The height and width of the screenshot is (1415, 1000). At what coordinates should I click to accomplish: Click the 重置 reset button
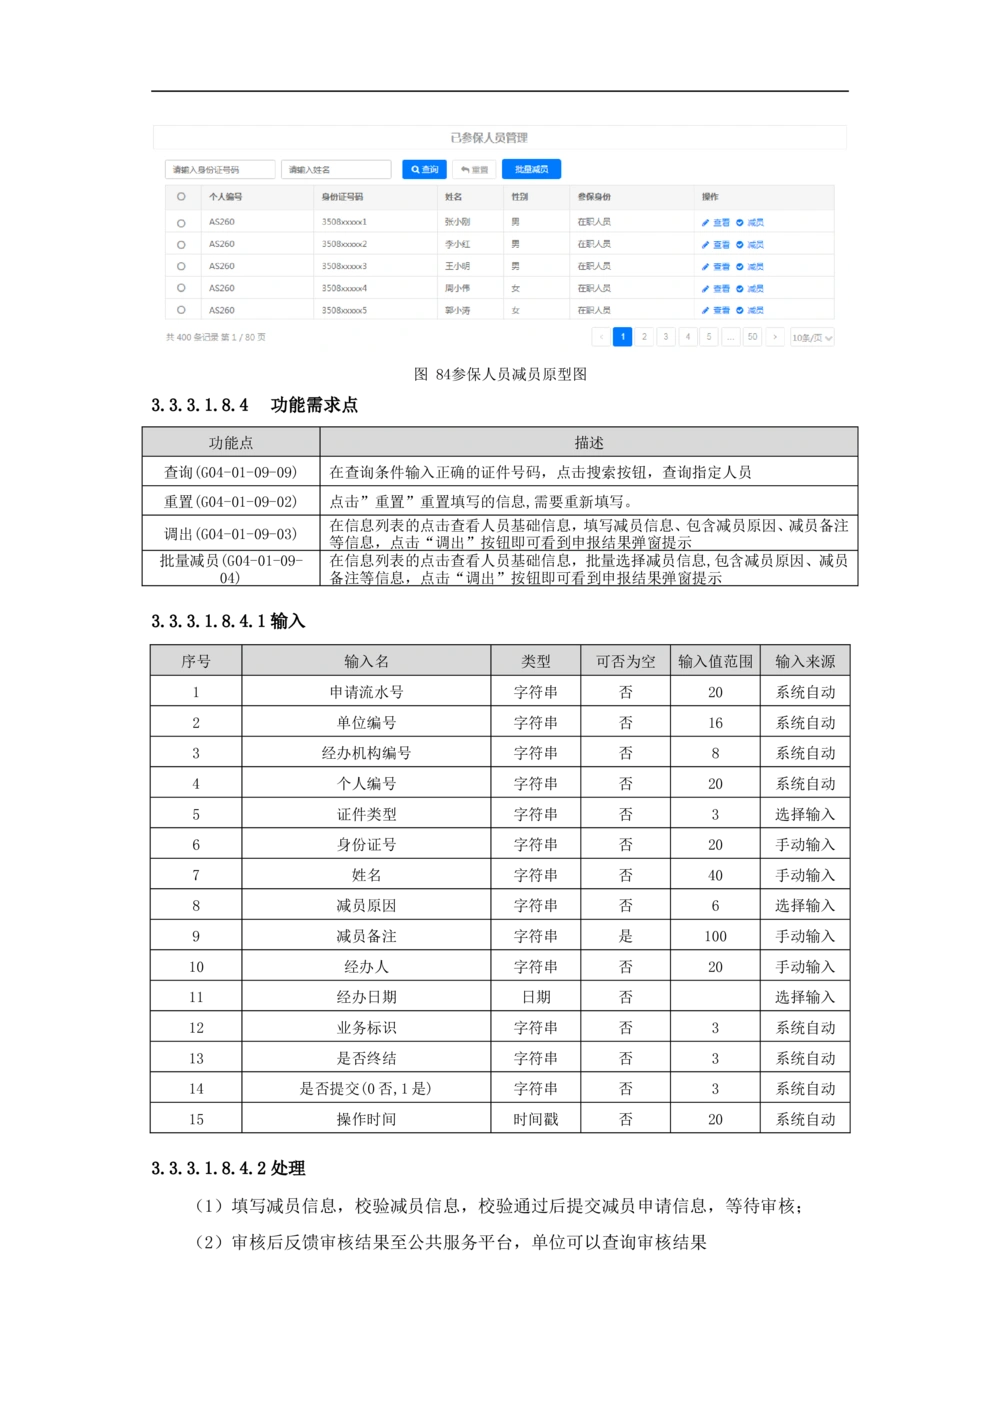tap(474, 170)
